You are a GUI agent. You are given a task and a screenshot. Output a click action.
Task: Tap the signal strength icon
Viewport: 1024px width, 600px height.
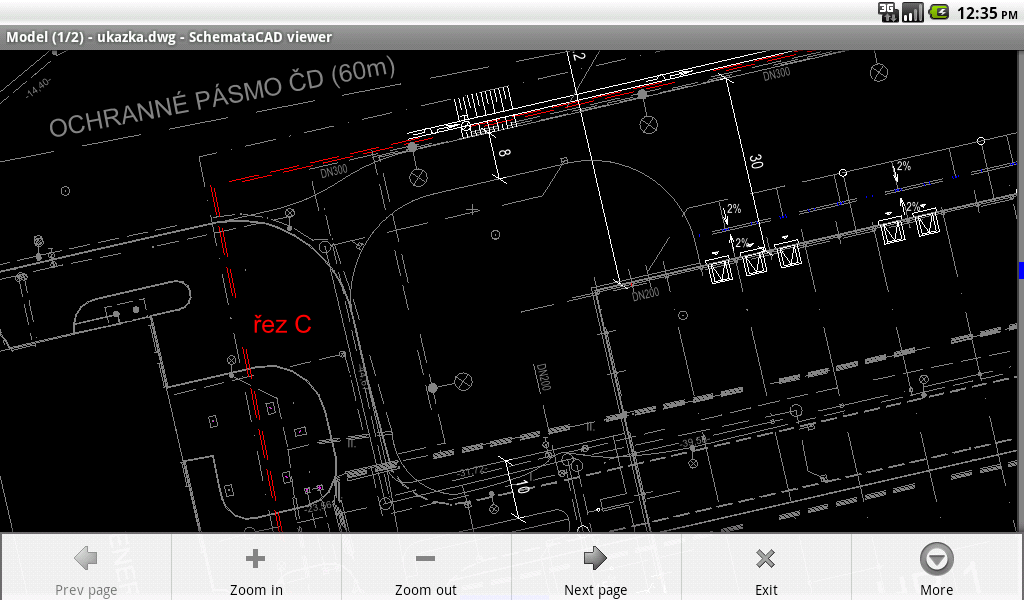(x=912, y=12)
